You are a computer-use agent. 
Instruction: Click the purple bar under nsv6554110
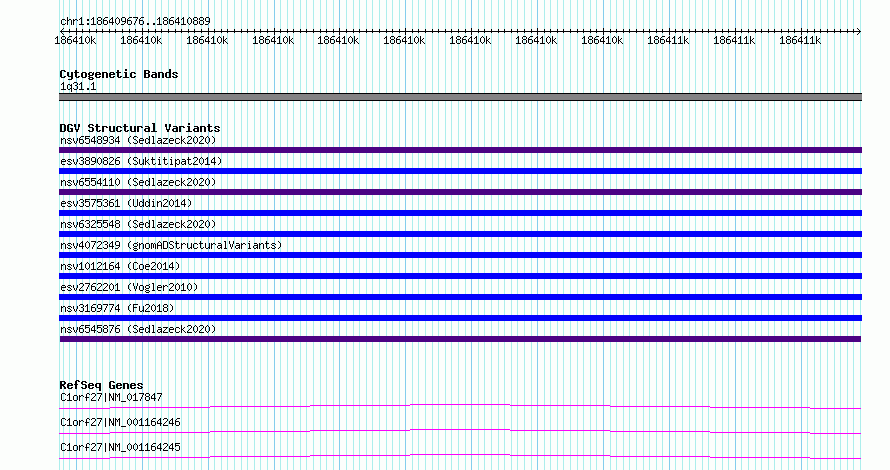pyautogui.click(x=460, y=192)
